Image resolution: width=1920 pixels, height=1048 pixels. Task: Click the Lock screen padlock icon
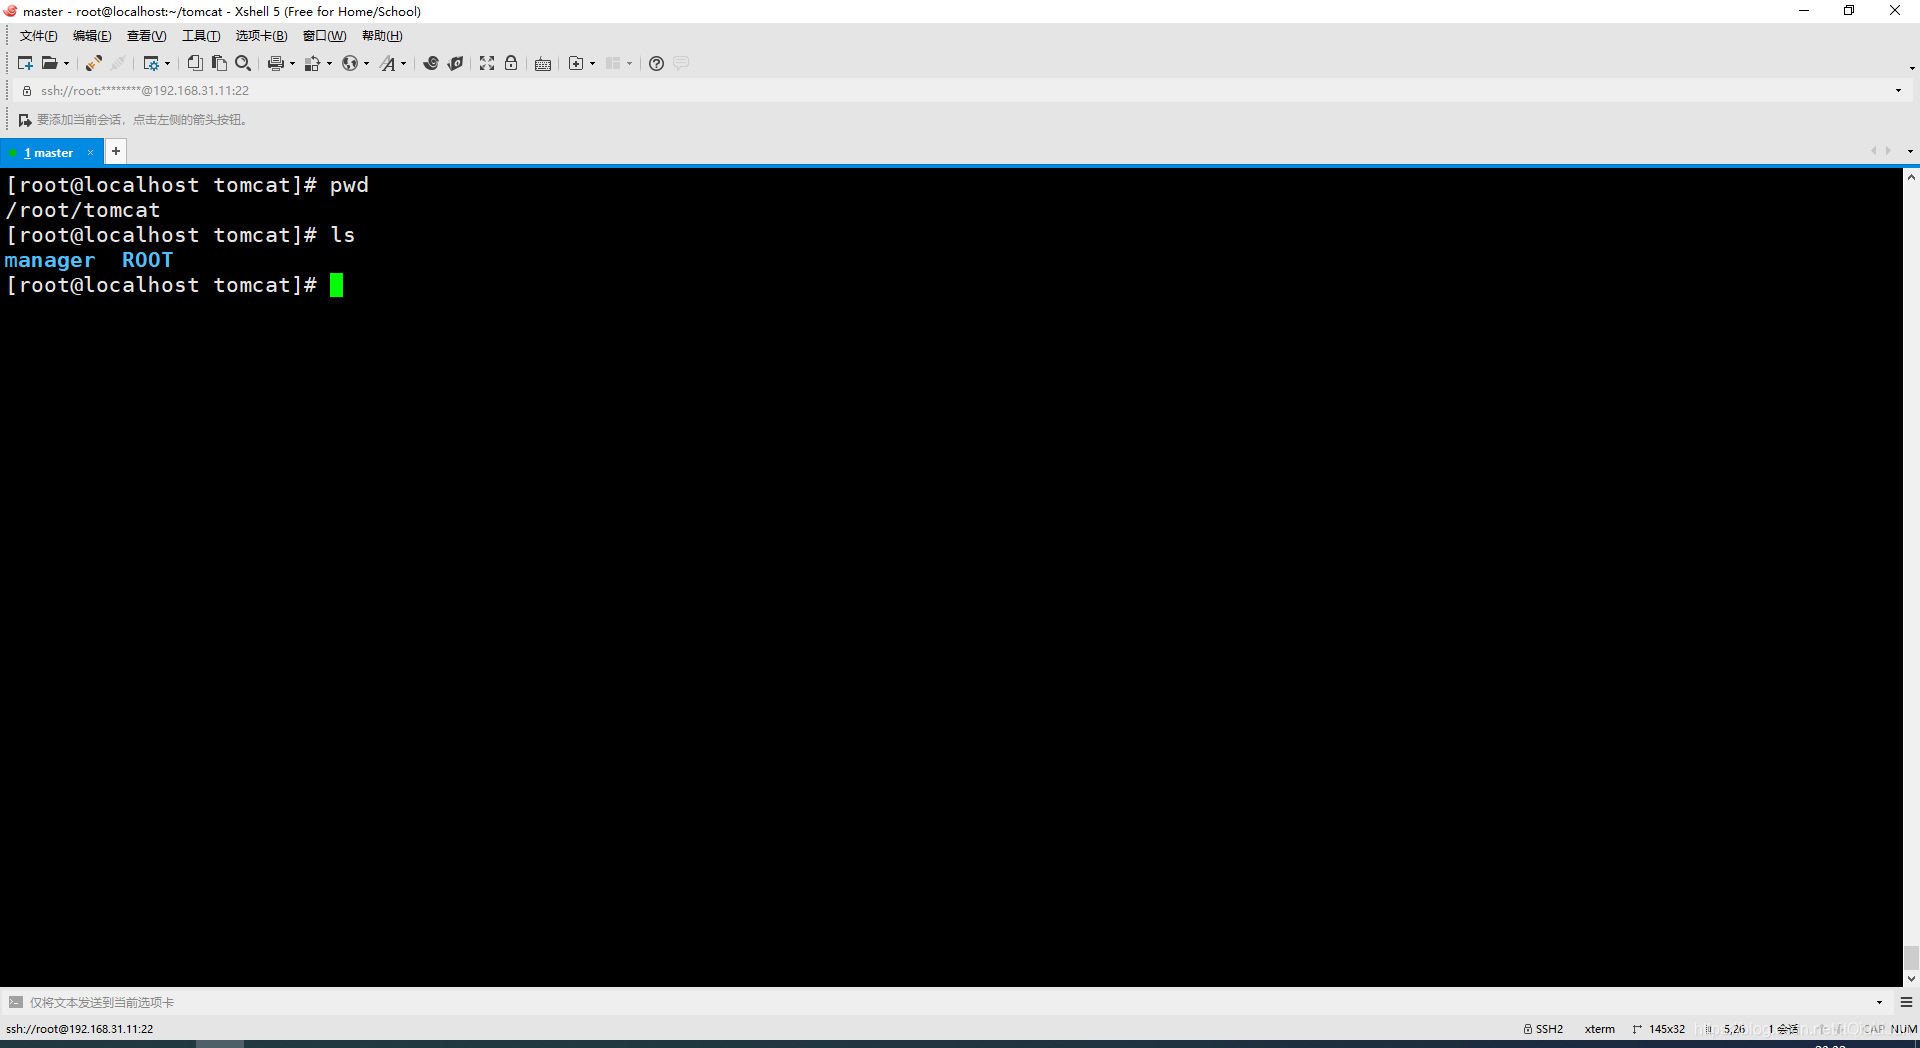pyautogui.click(x=511, y=63)
